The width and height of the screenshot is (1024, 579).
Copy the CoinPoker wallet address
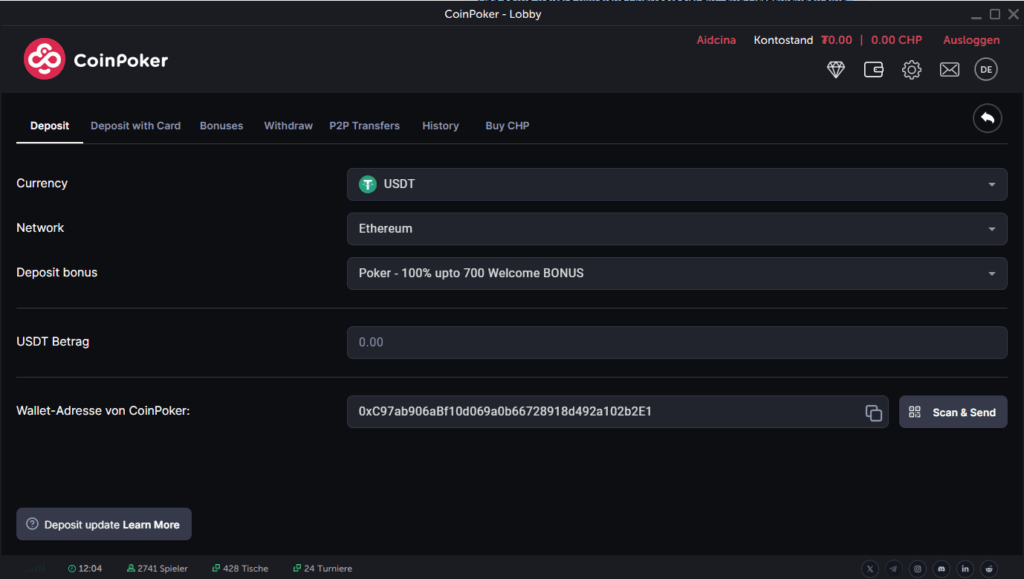874,411
